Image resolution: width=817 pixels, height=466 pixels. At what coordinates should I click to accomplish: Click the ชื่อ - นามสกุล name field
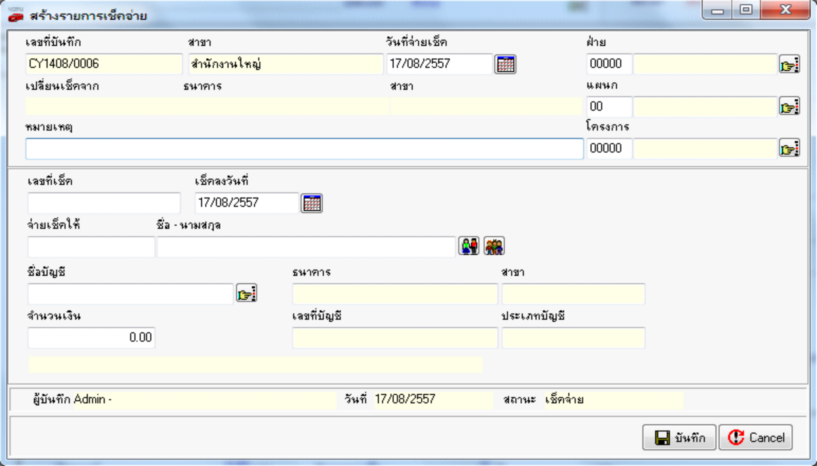click(x=306, y=247)
